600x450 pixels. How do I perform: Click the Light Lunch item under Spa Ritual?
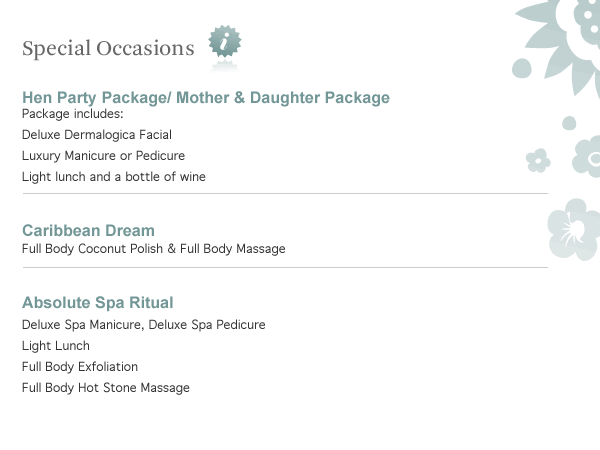click(x=56, y=346)
